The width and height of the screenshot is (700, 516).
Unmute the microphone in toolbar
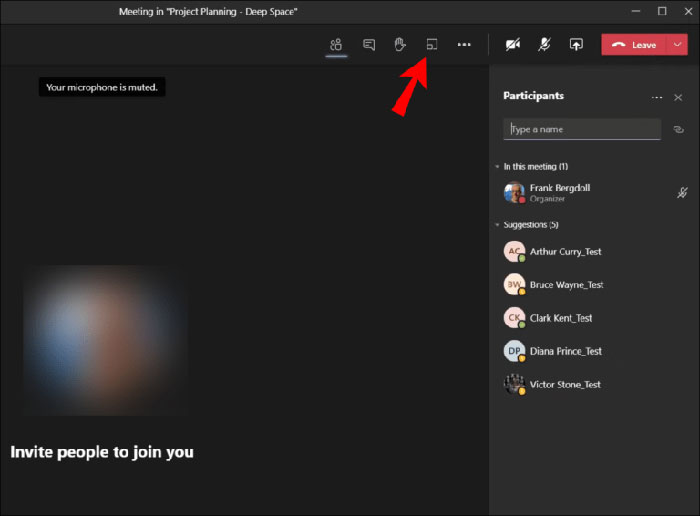pyautogui.click(x=545, y=45)
